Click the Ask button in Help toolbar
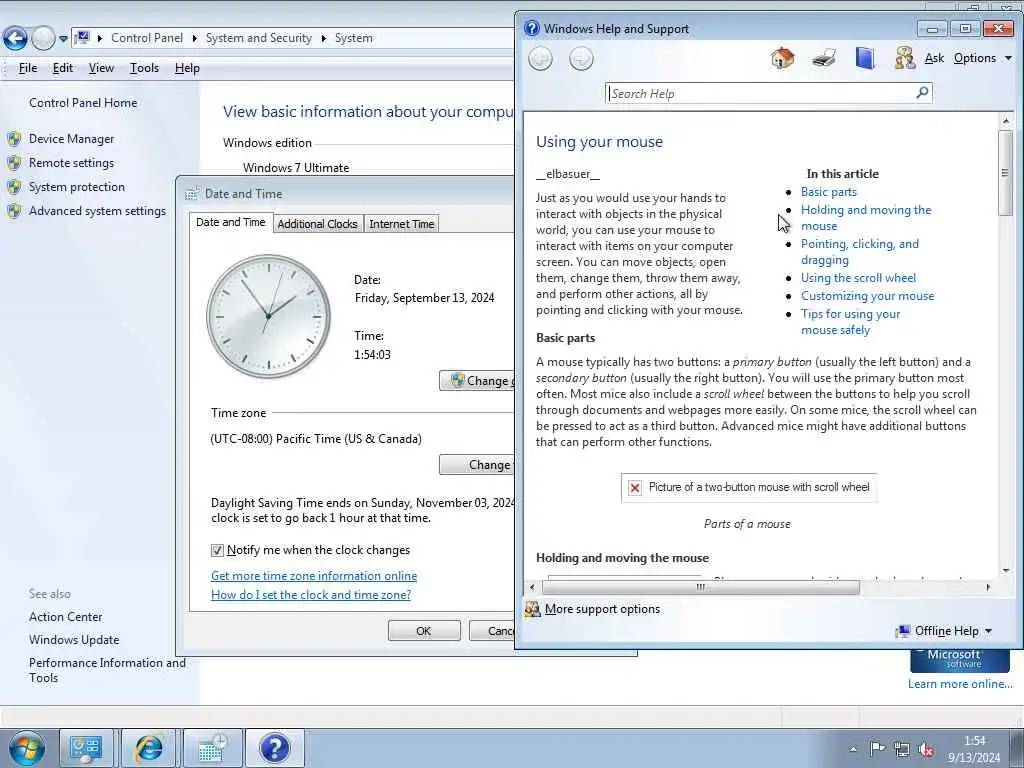 (935, 58)
